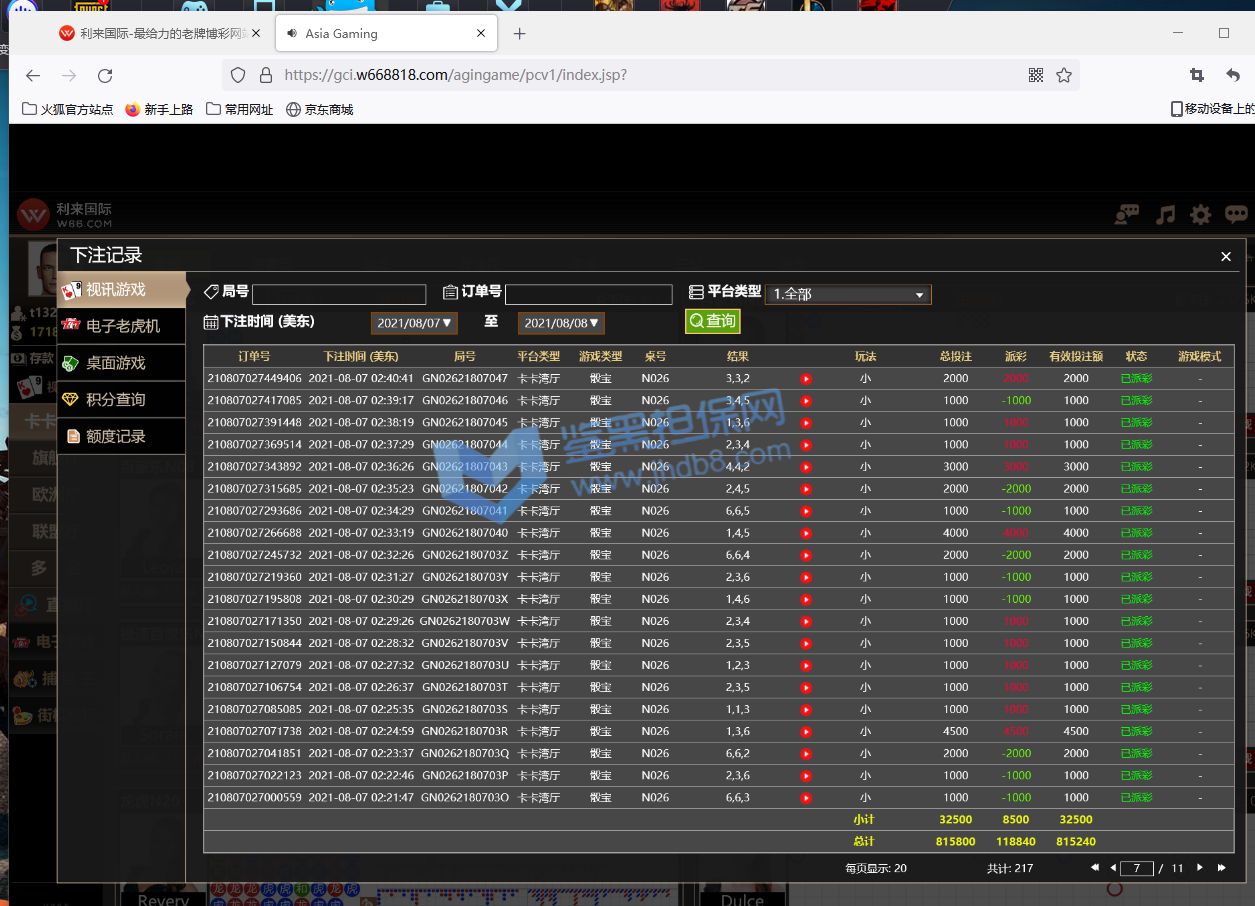Open the start date picker 2021/08/07
The width and height of the screenshot is (1255, 906).
(x=414, y=323)
